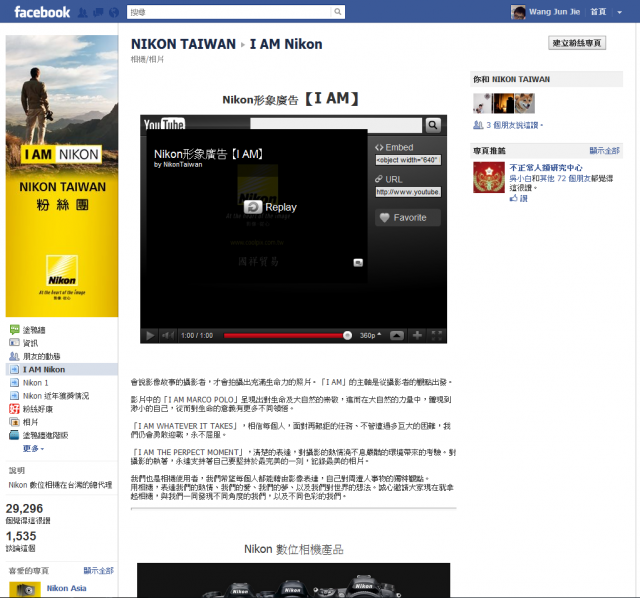Open Wang Jun Jie profile link
This screenshot has width=640, height=598.
554,12
